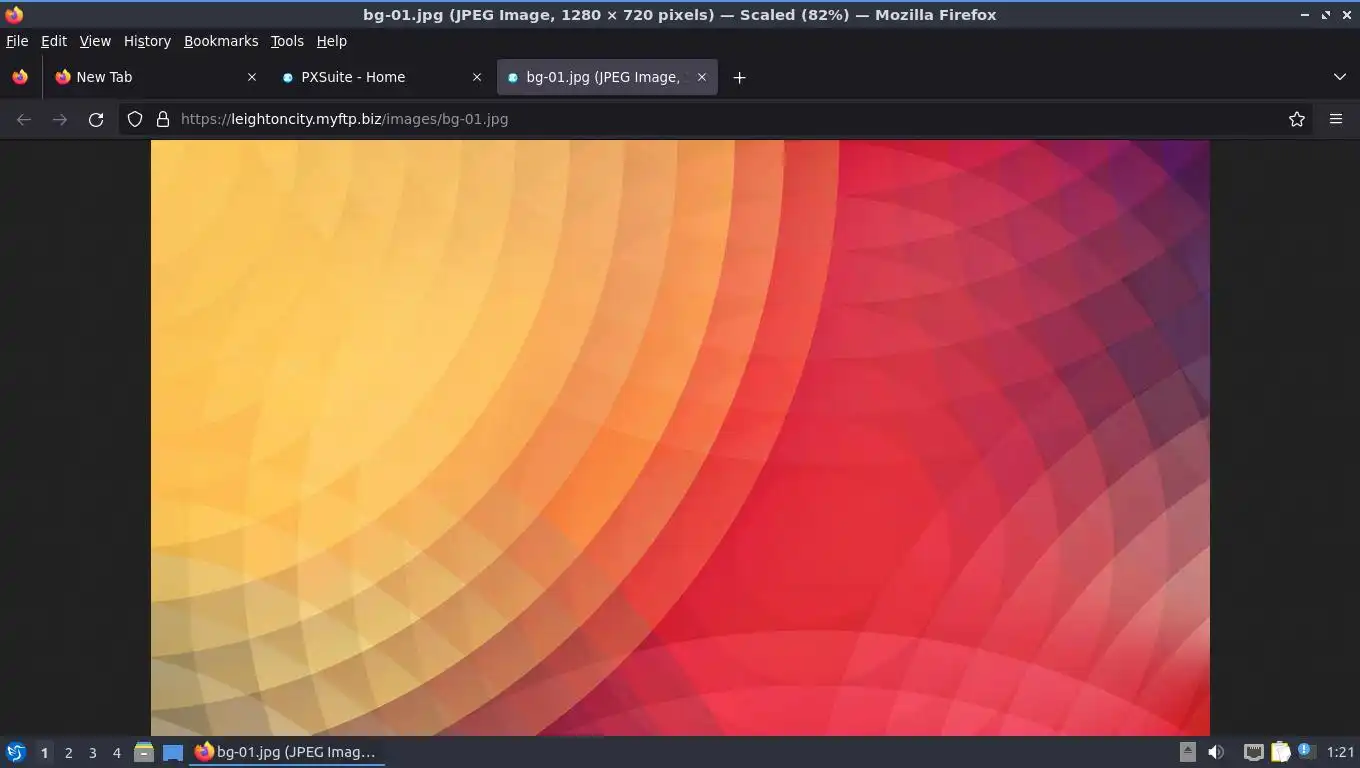Viewport: 1360px width, 768px height.
Task: Open clipboard manager tray icon
Action: click(1280, 752)
